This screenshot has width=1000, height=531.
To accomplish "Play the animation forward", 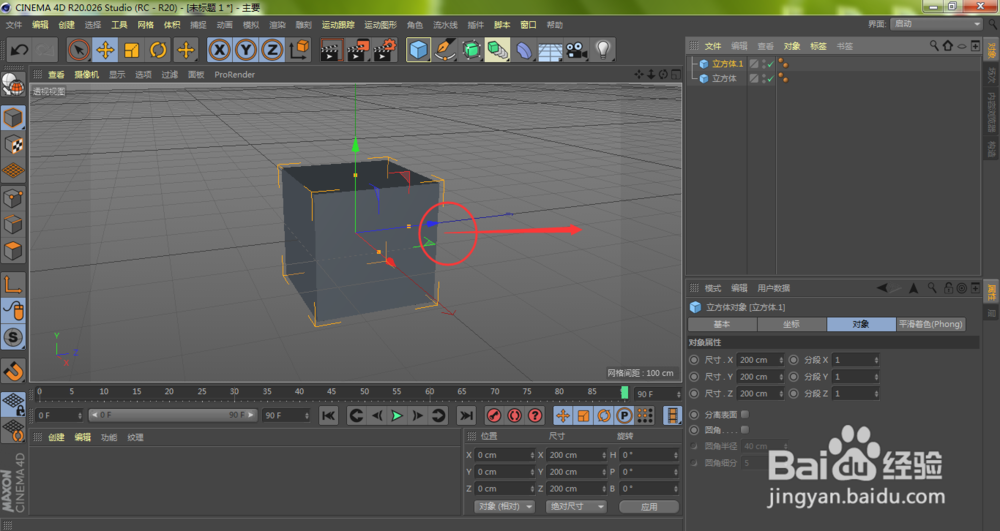I will 397,416.
